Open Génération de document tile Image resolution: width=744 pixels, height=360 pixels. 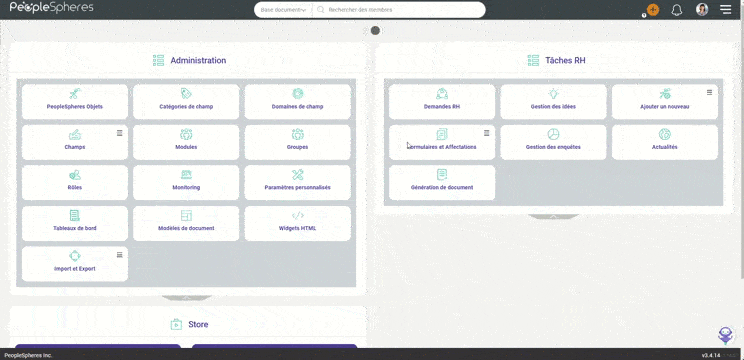point(442,182)
